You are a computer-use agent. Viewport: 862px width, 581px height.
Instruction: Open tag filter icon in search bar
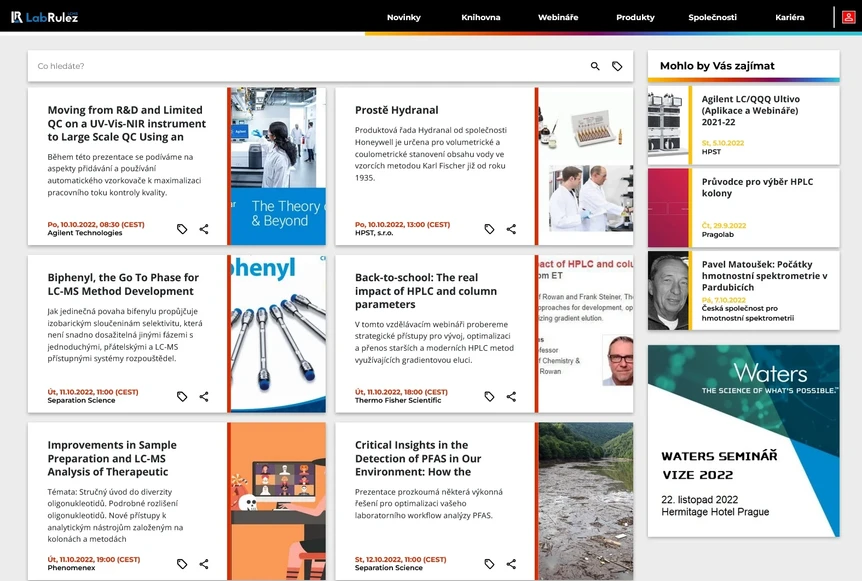pyautogui.click(x=617, y=66)
